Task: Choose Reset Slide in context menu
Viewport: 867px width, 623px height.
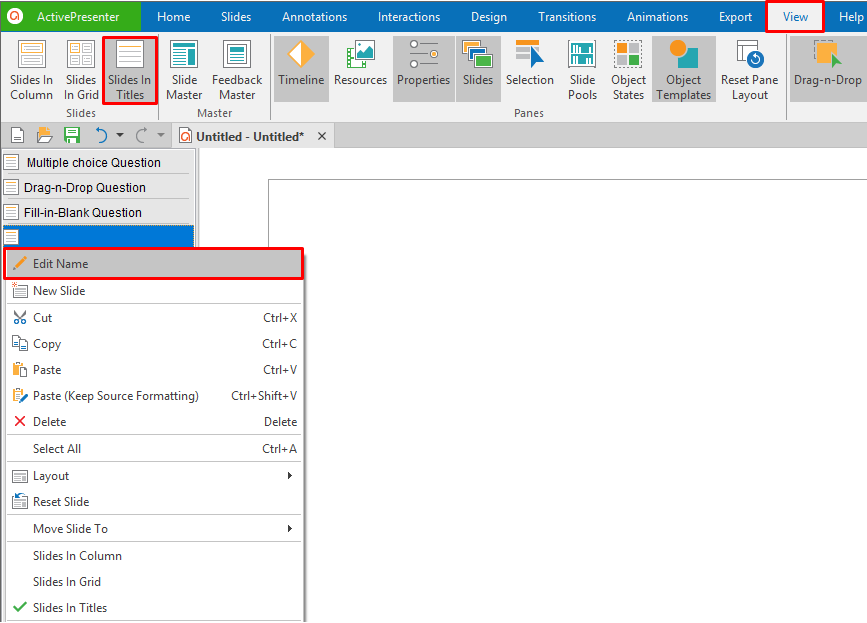Action: 154,502
